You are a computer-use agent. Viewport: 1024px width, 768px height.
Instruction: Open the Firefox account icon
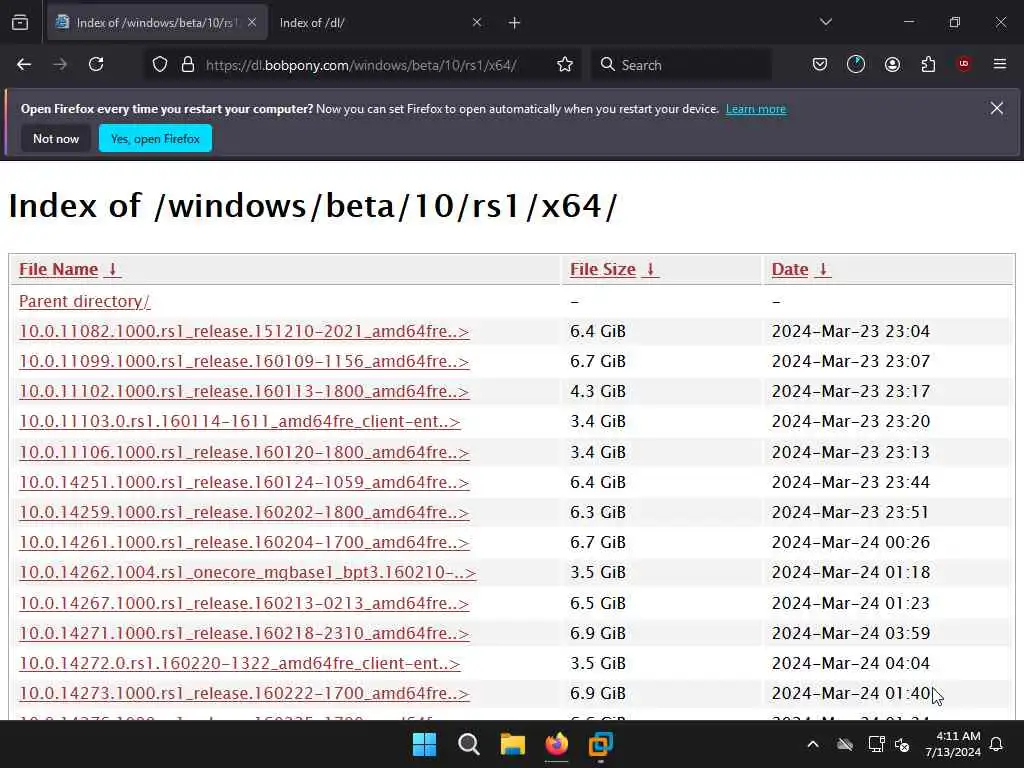click(892, 65)
